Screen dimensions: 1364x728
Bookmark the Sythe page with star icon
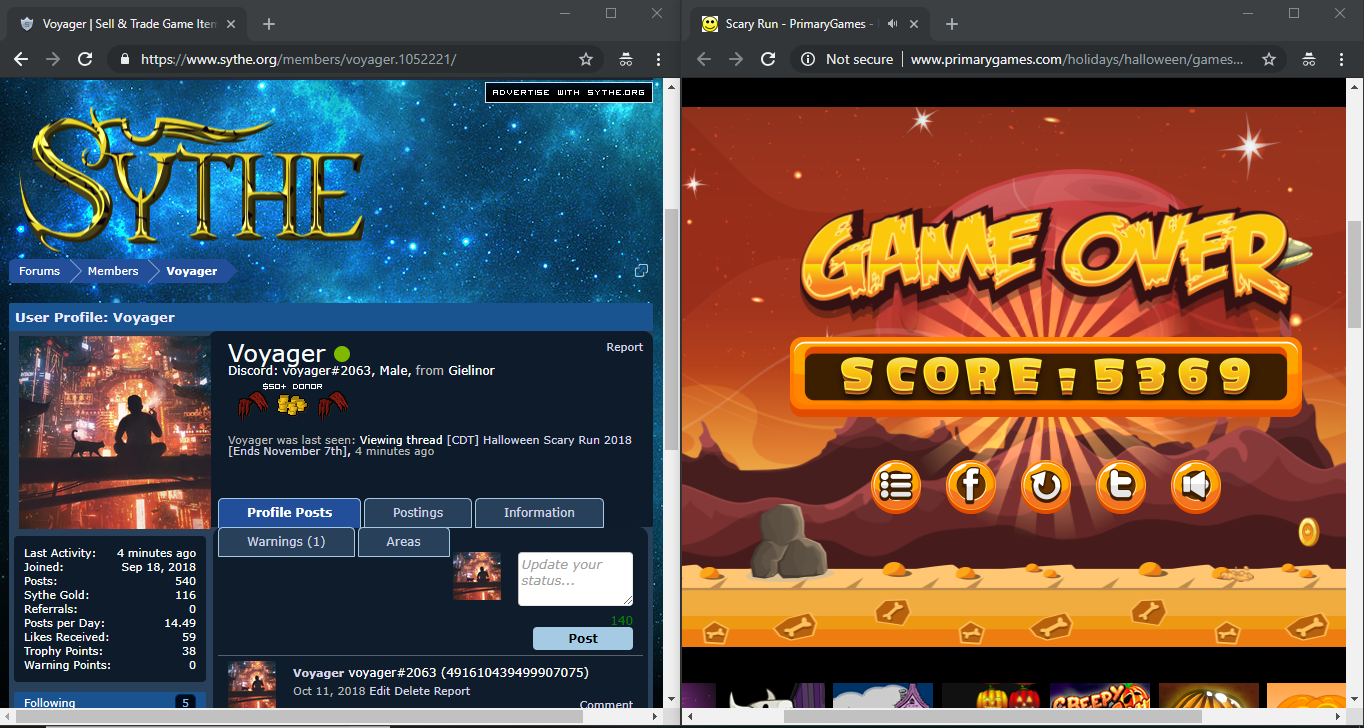[586, 59]
